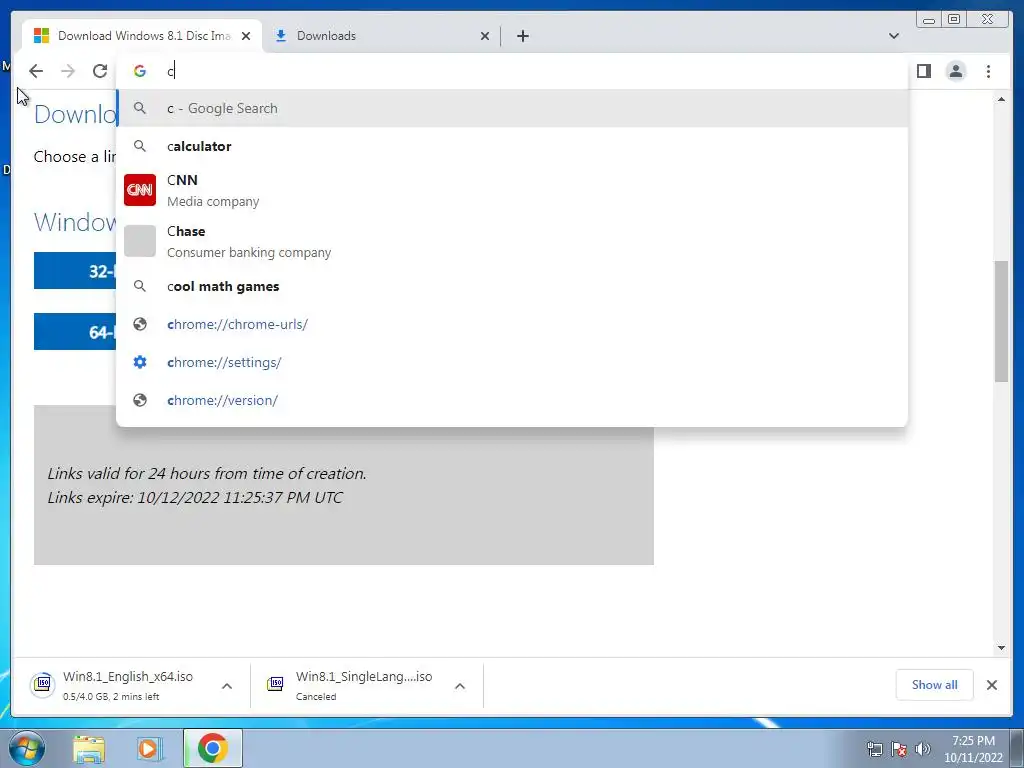Click the taskbar clock showing 7:25 PM
The height and width of the screenshot is (768, 1024).
tap(973, 749)
